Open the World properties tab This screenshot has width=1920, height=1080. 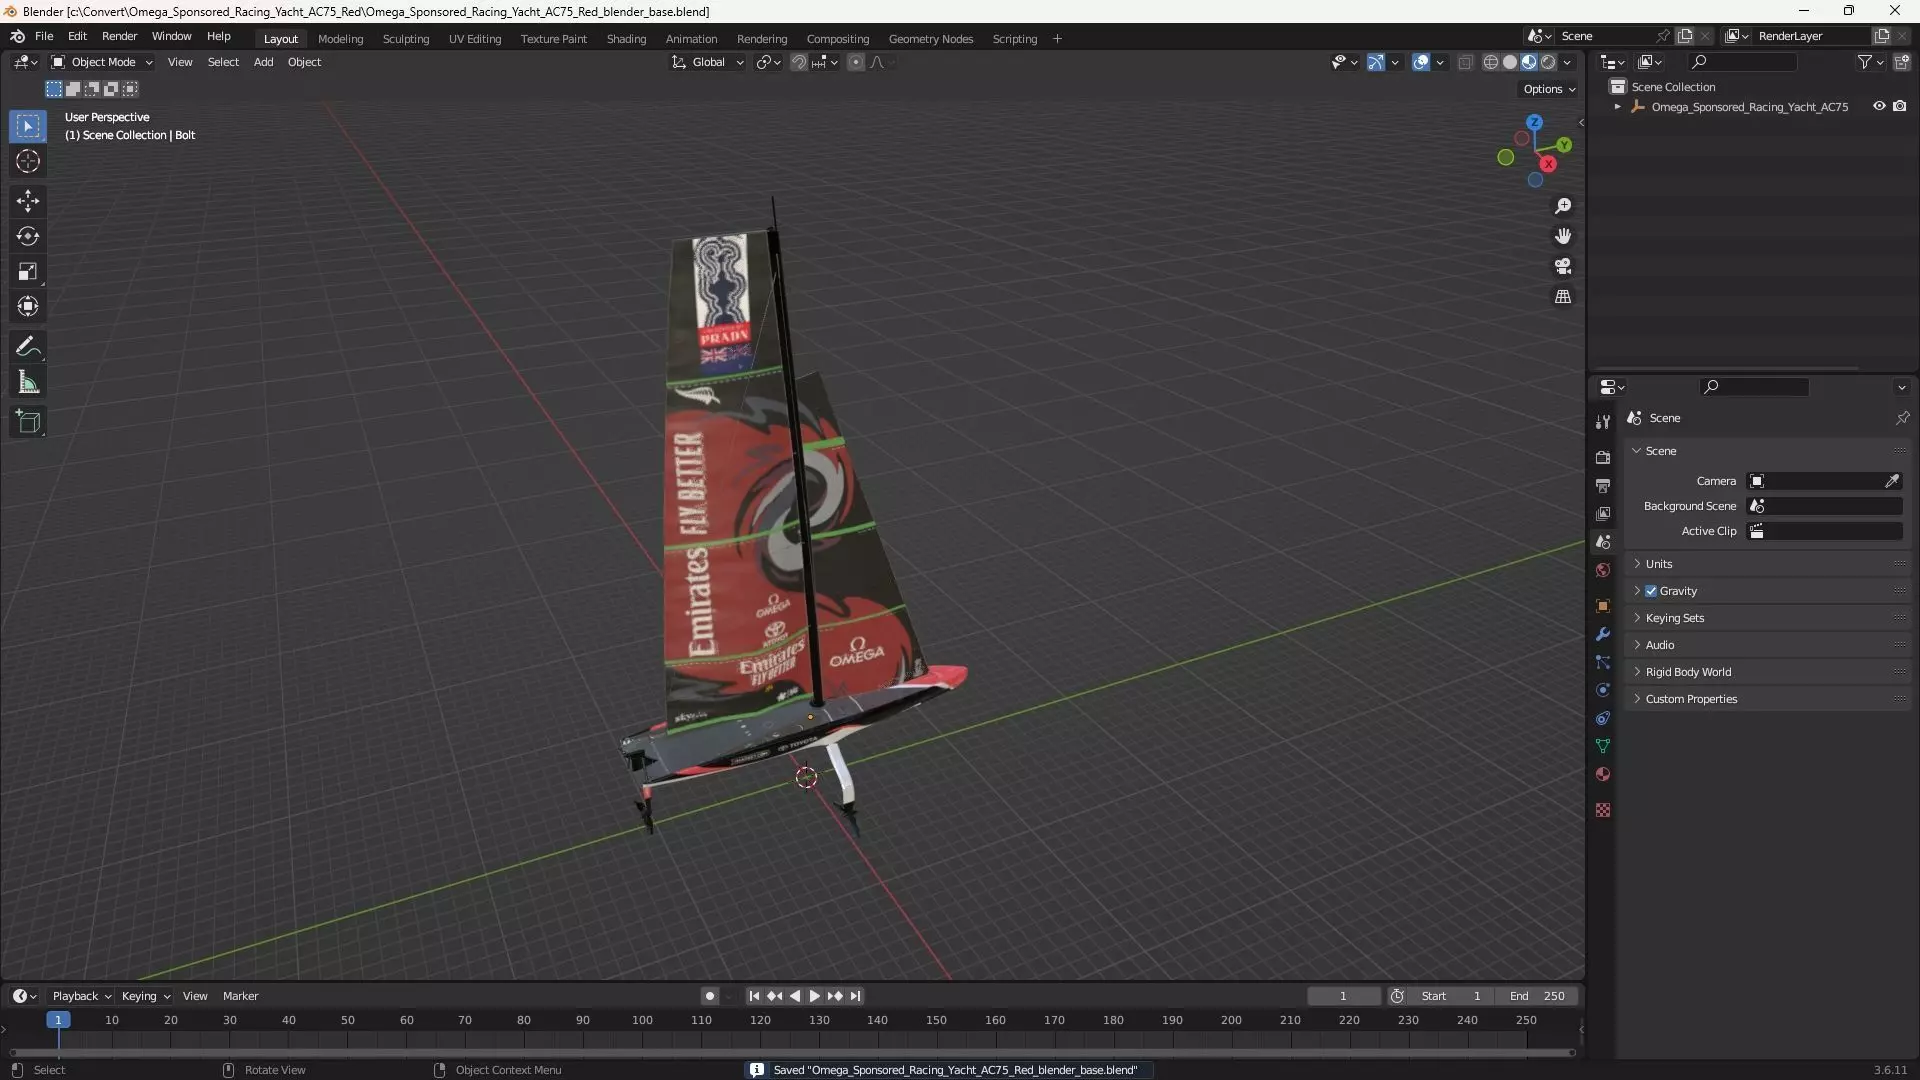pyautogui.click(x=1603, y=570)
